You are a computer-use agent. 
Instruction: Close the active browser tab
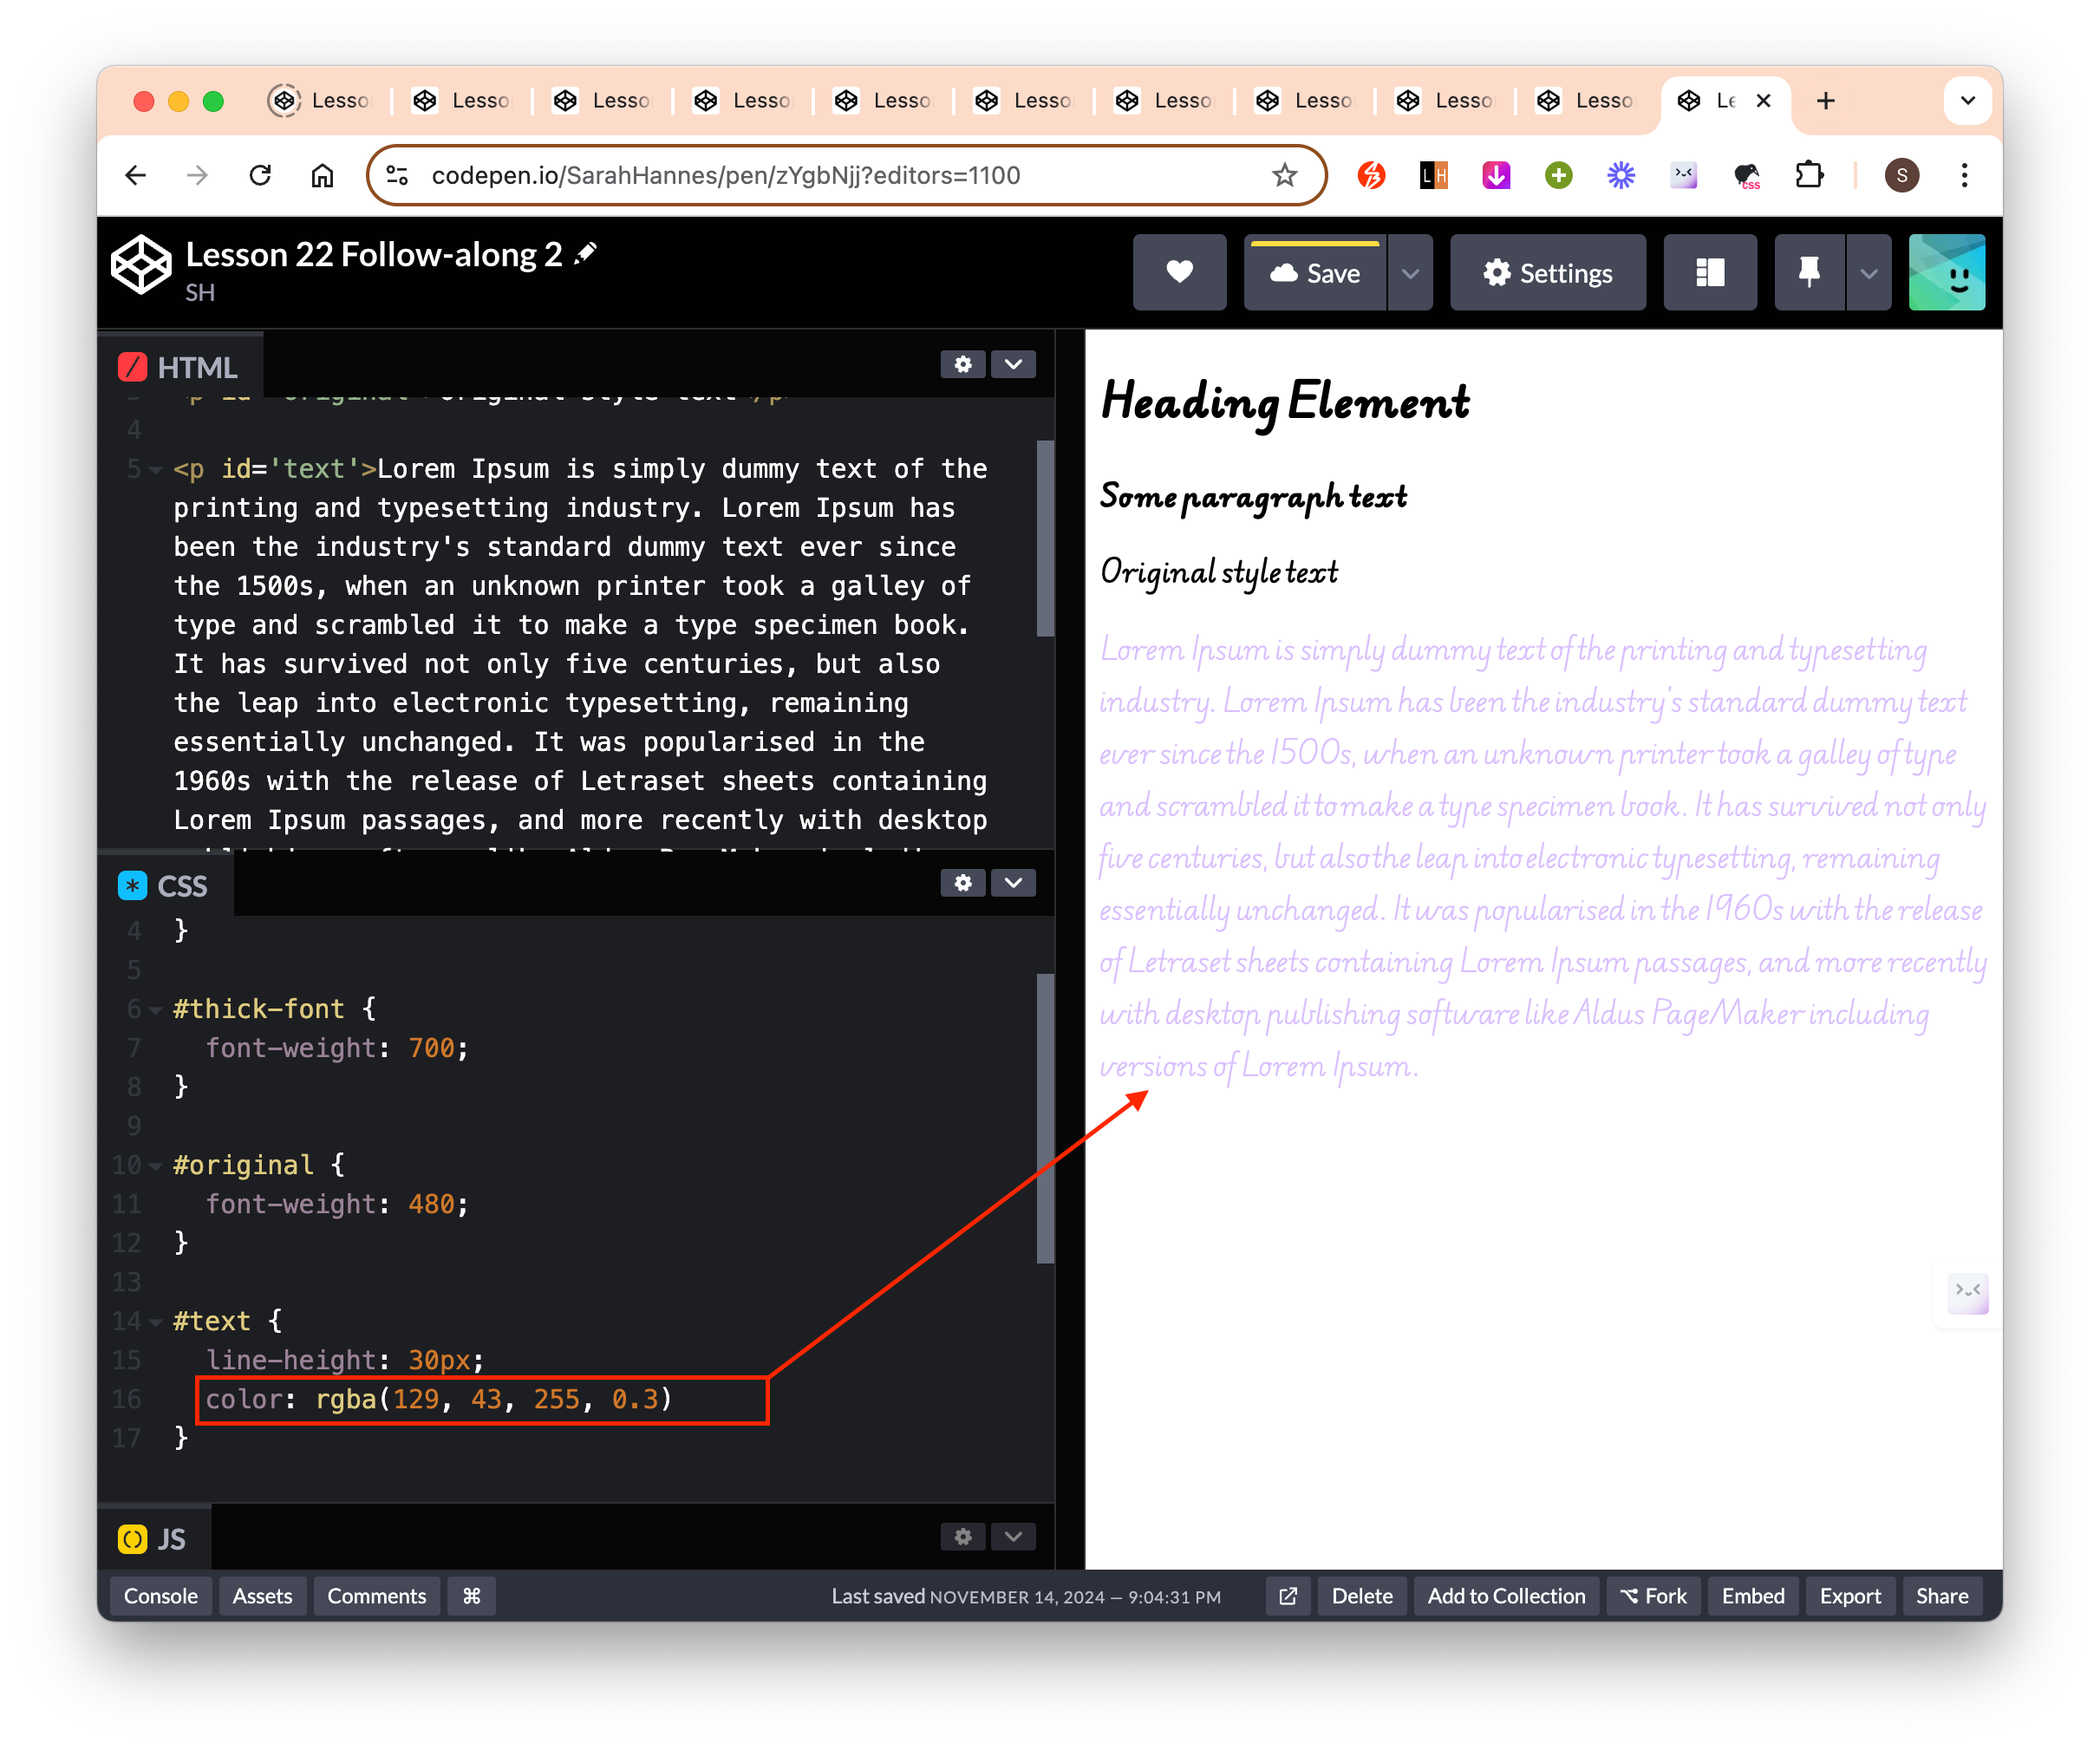click(1764, 100)
